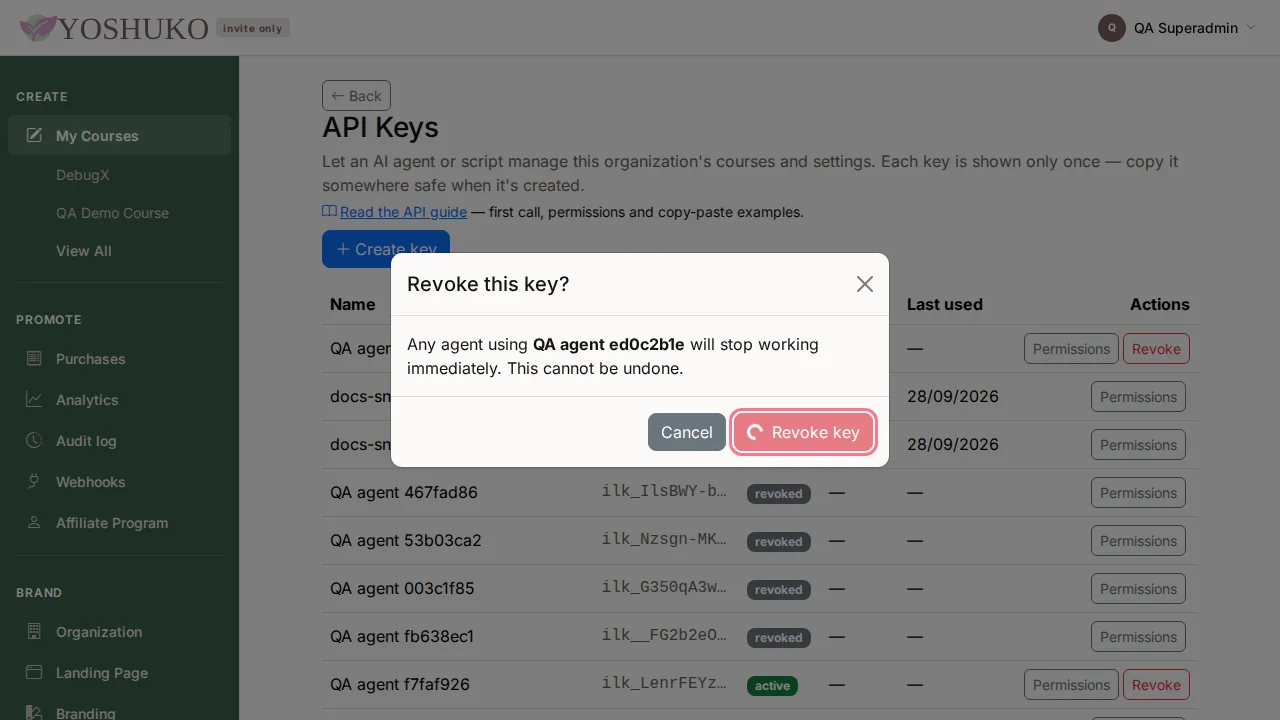Click key prefix ilk__FG2b2eO…
This screenshot has width=1280, height=720.
click(665, 635)
